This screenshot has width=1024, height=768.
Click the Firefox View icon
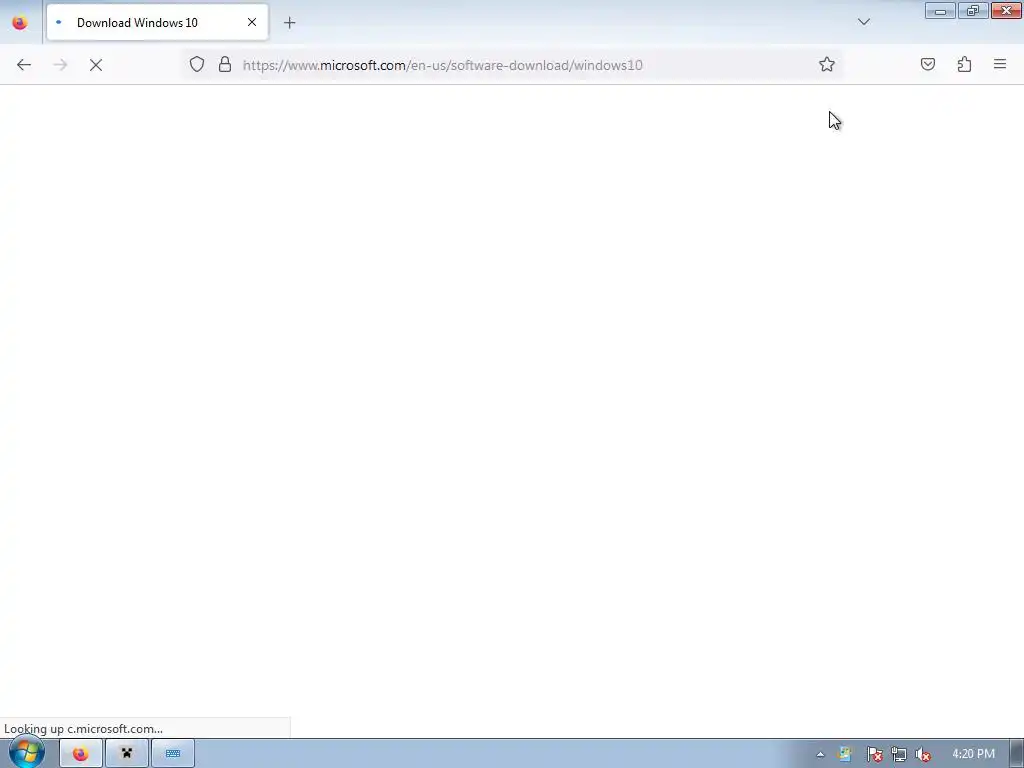point(20,22)
